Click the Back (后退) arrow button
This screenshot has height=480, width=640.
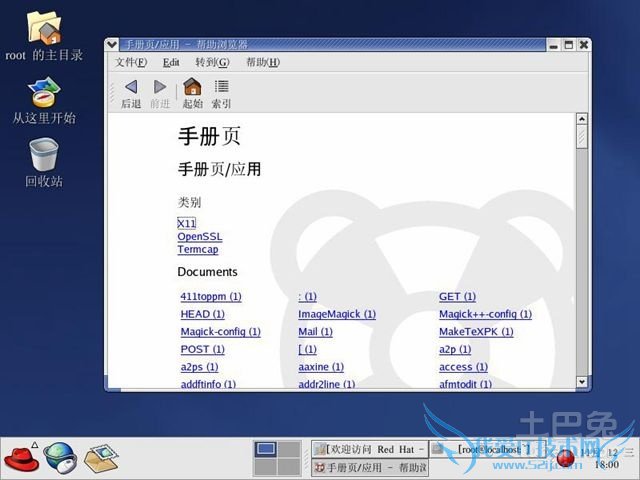coord(131,94)
